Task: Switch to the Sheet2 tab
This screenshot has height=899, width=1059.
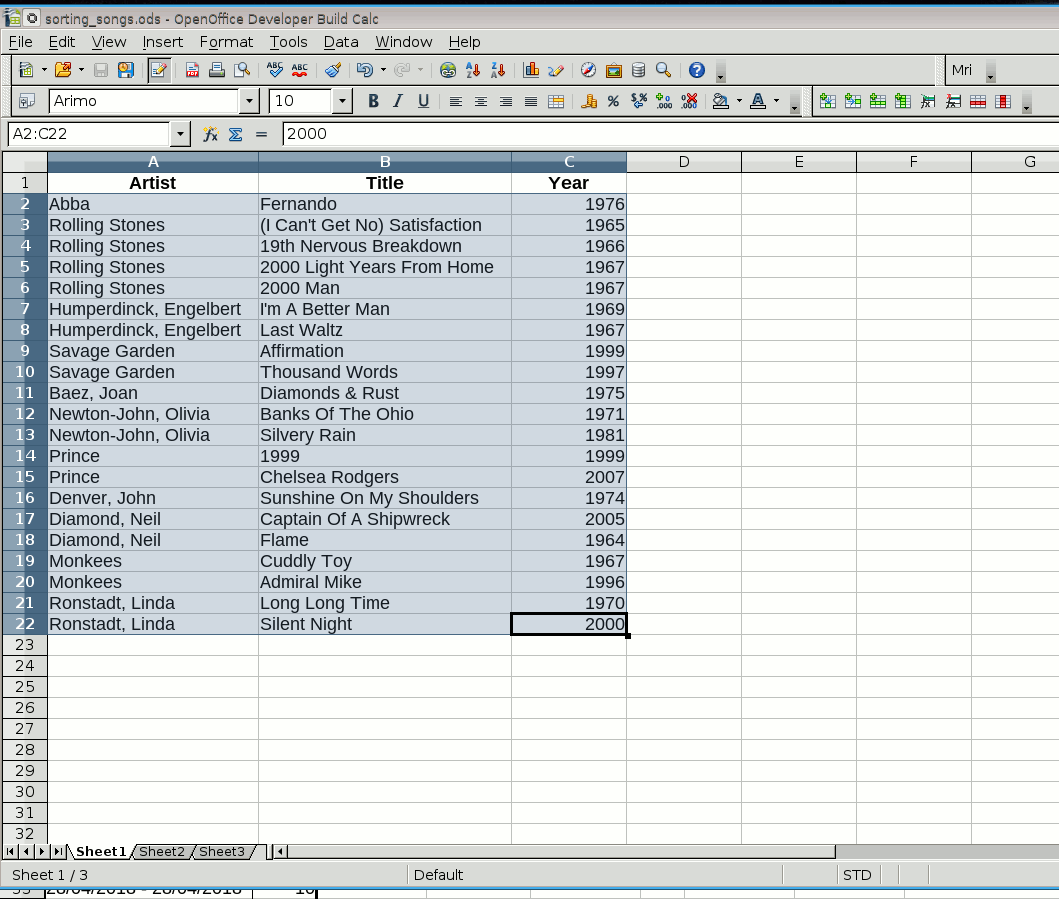Action: (161, 852)
